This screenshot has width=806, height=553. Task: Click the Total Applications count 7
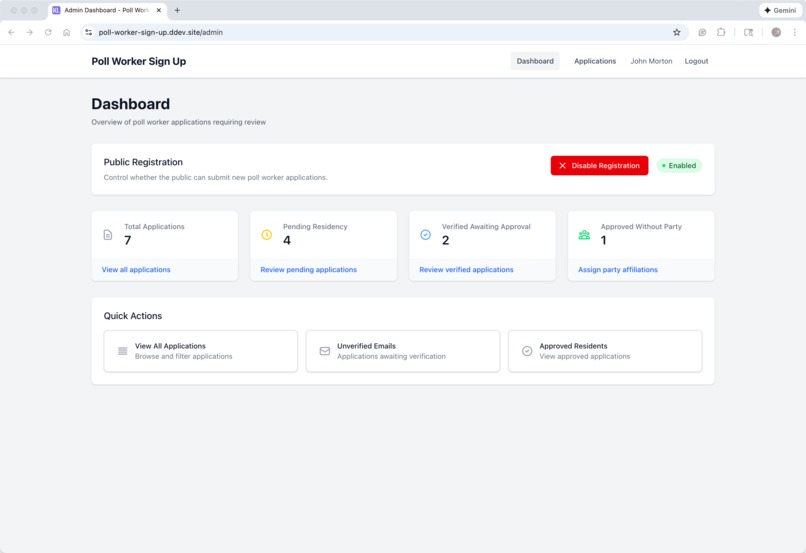pos(128,240)
